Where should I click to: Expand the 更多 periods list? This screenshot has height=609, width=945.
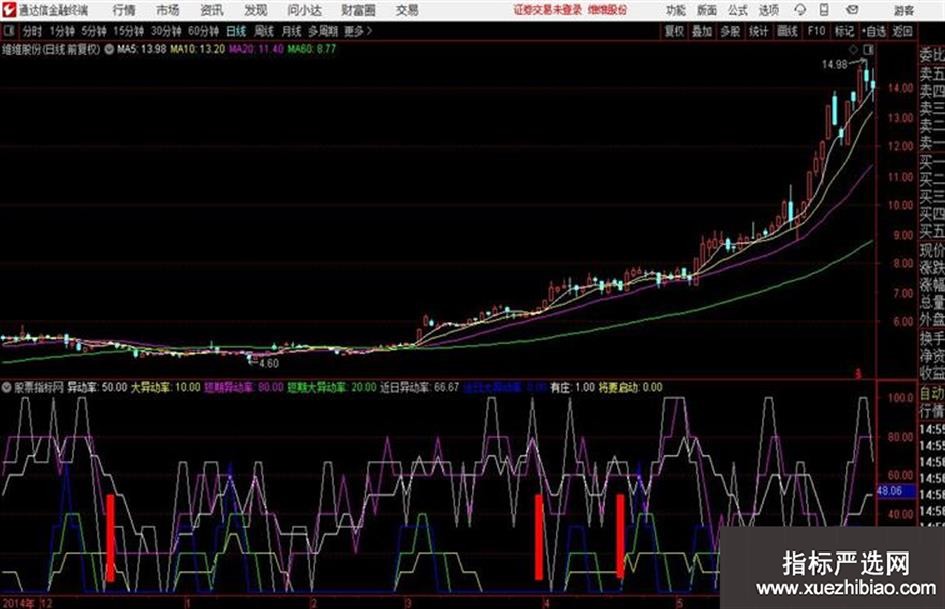[358, 31]
